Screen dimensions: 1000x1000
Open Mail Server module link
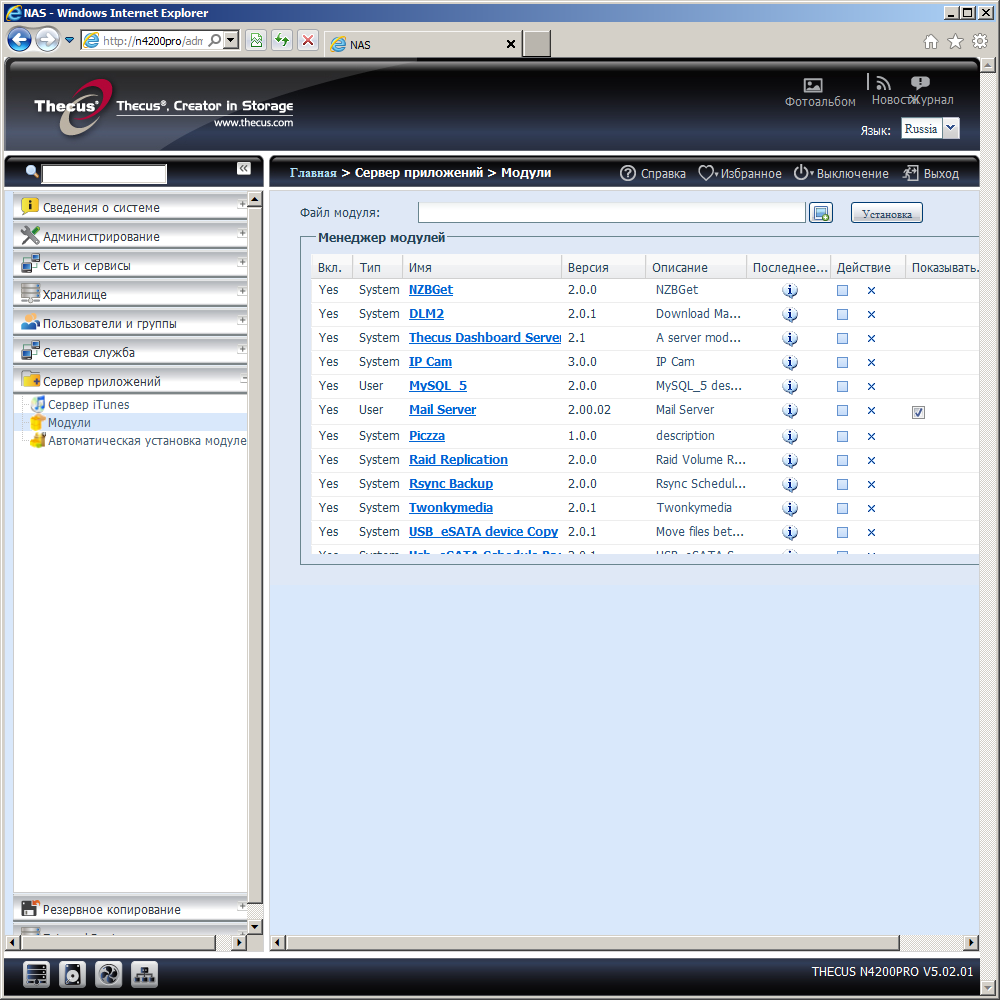click(442, 409)
